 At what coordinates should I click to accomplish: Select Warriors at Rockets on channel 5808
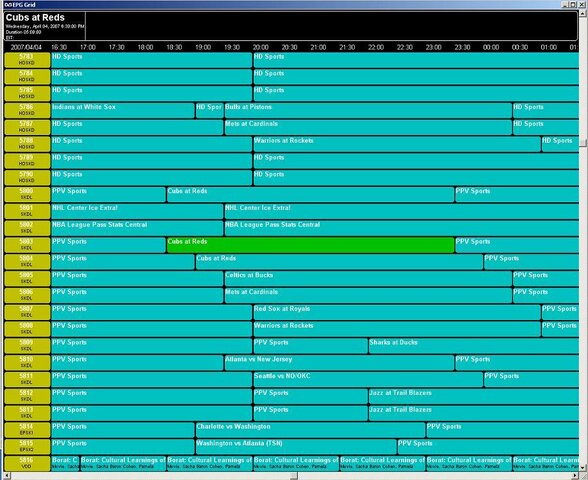[x=397, y=329]
